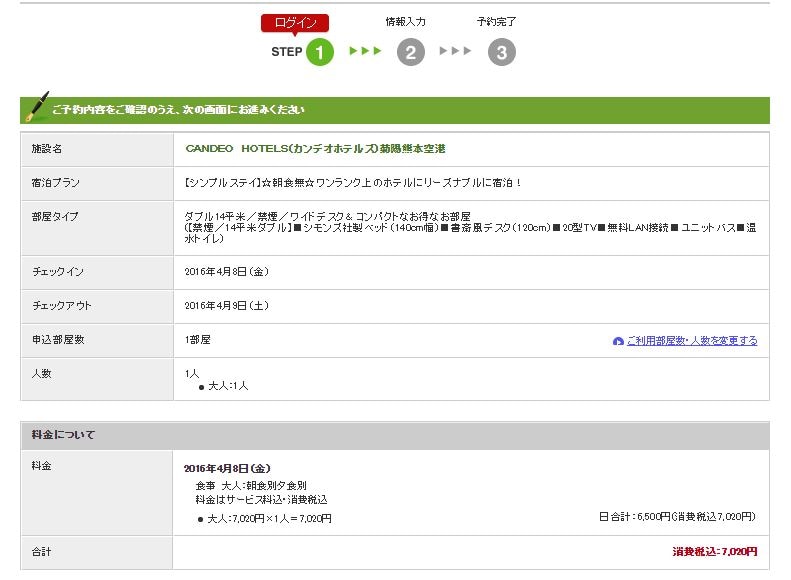The image size is (791, 580).
Task: Click the 大人:1人 bullet item
Action: [223, 386]
